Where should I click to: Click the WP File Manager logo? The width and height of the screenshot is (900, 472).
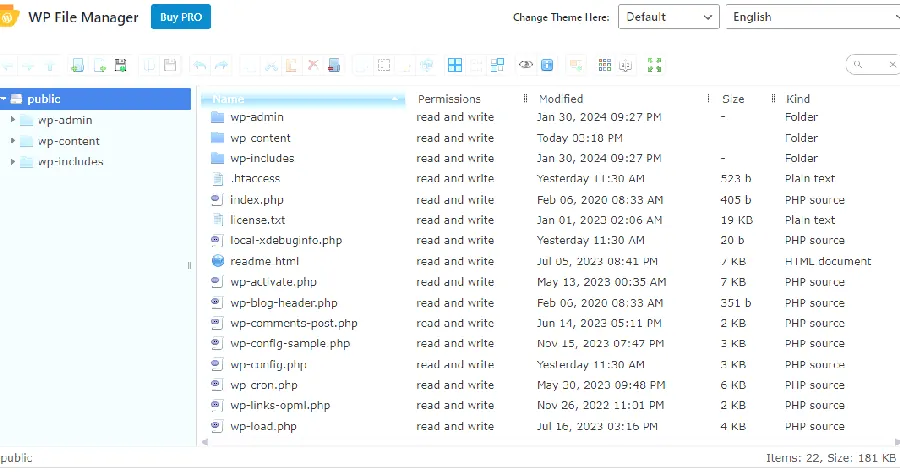tap(9, 17)
